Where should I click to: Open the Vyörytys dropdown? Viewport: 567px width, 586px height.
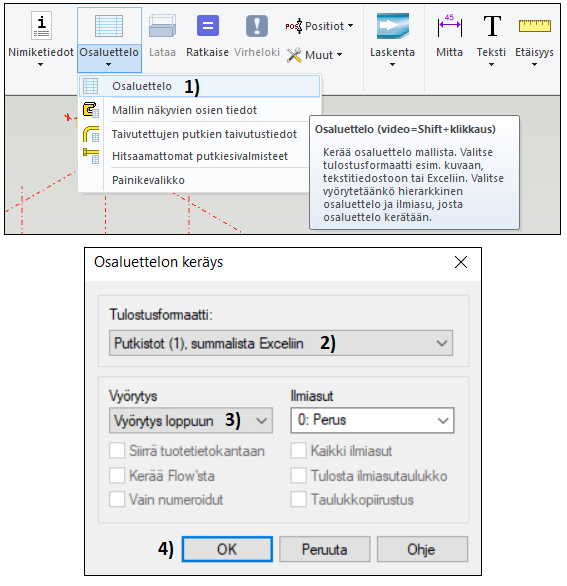tap(191, 420)
